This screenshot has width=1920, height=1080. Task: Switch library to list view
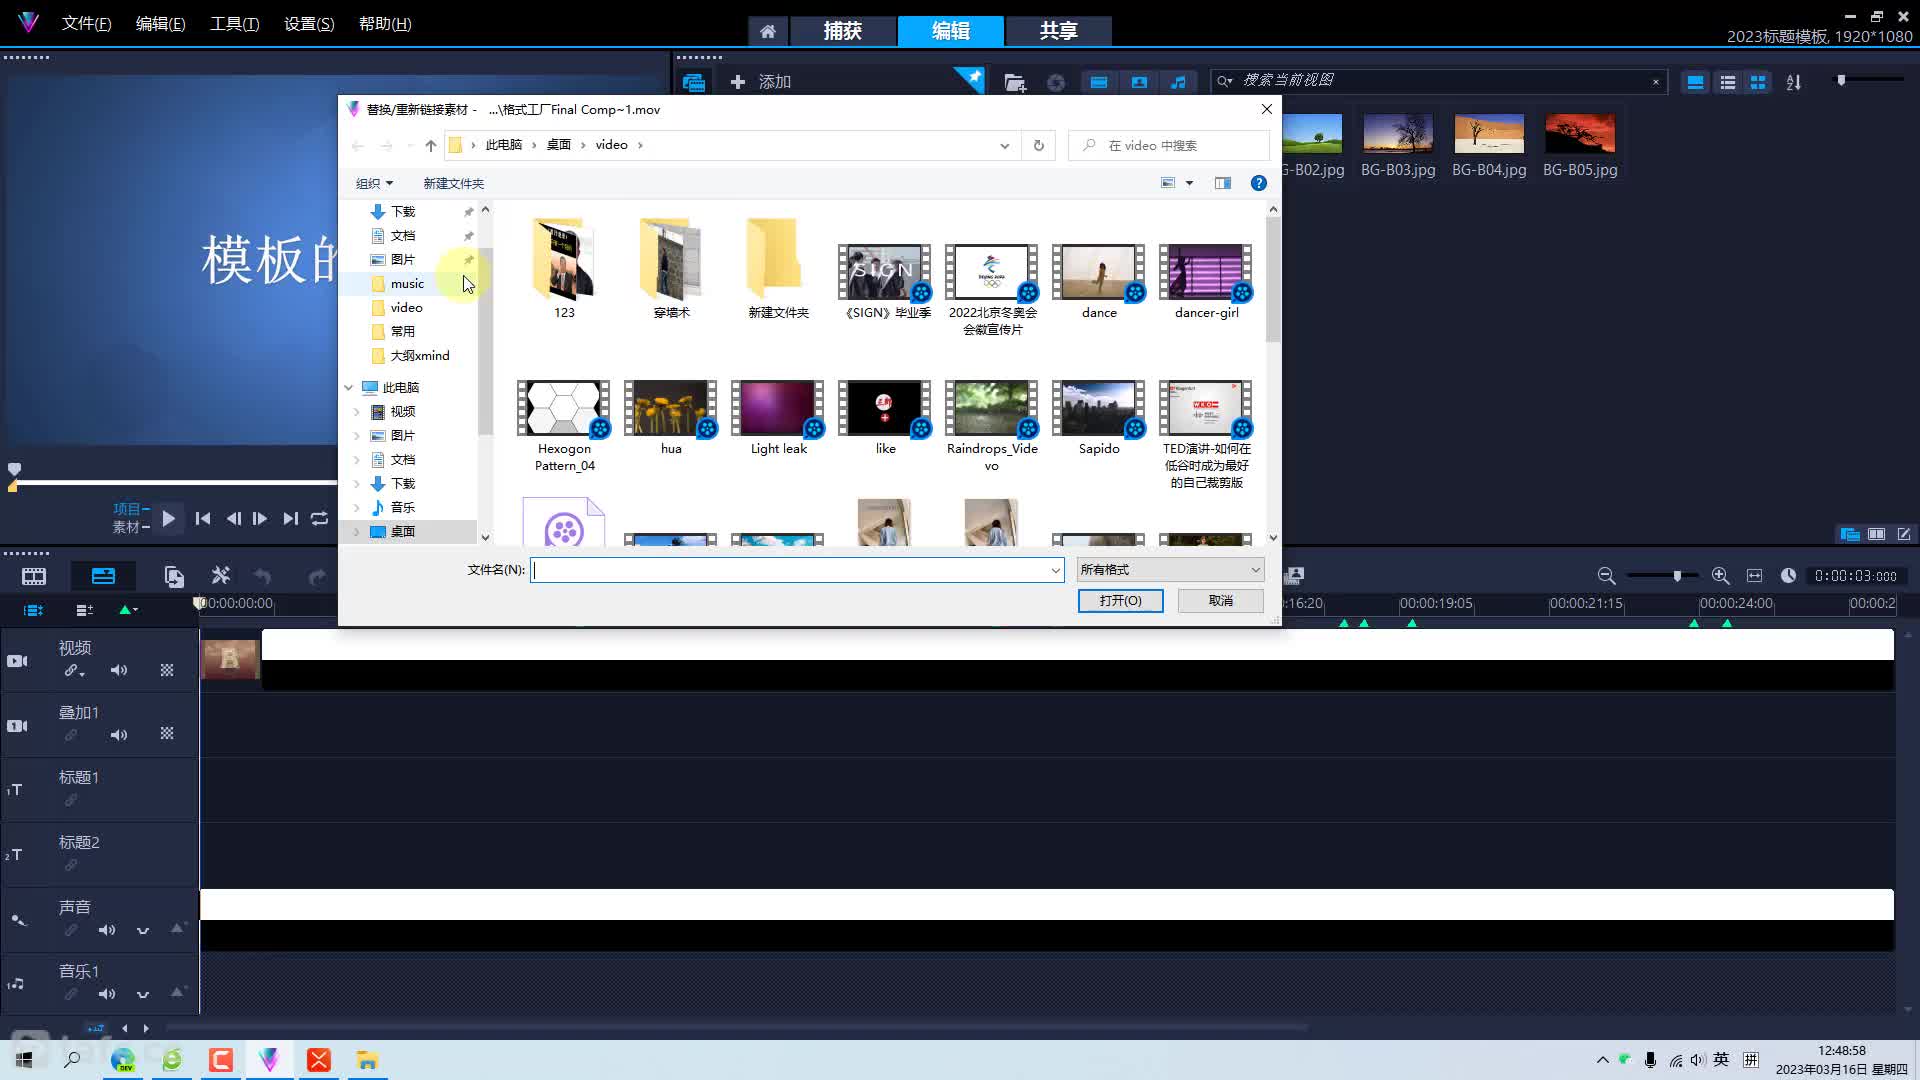[1727, 82]
